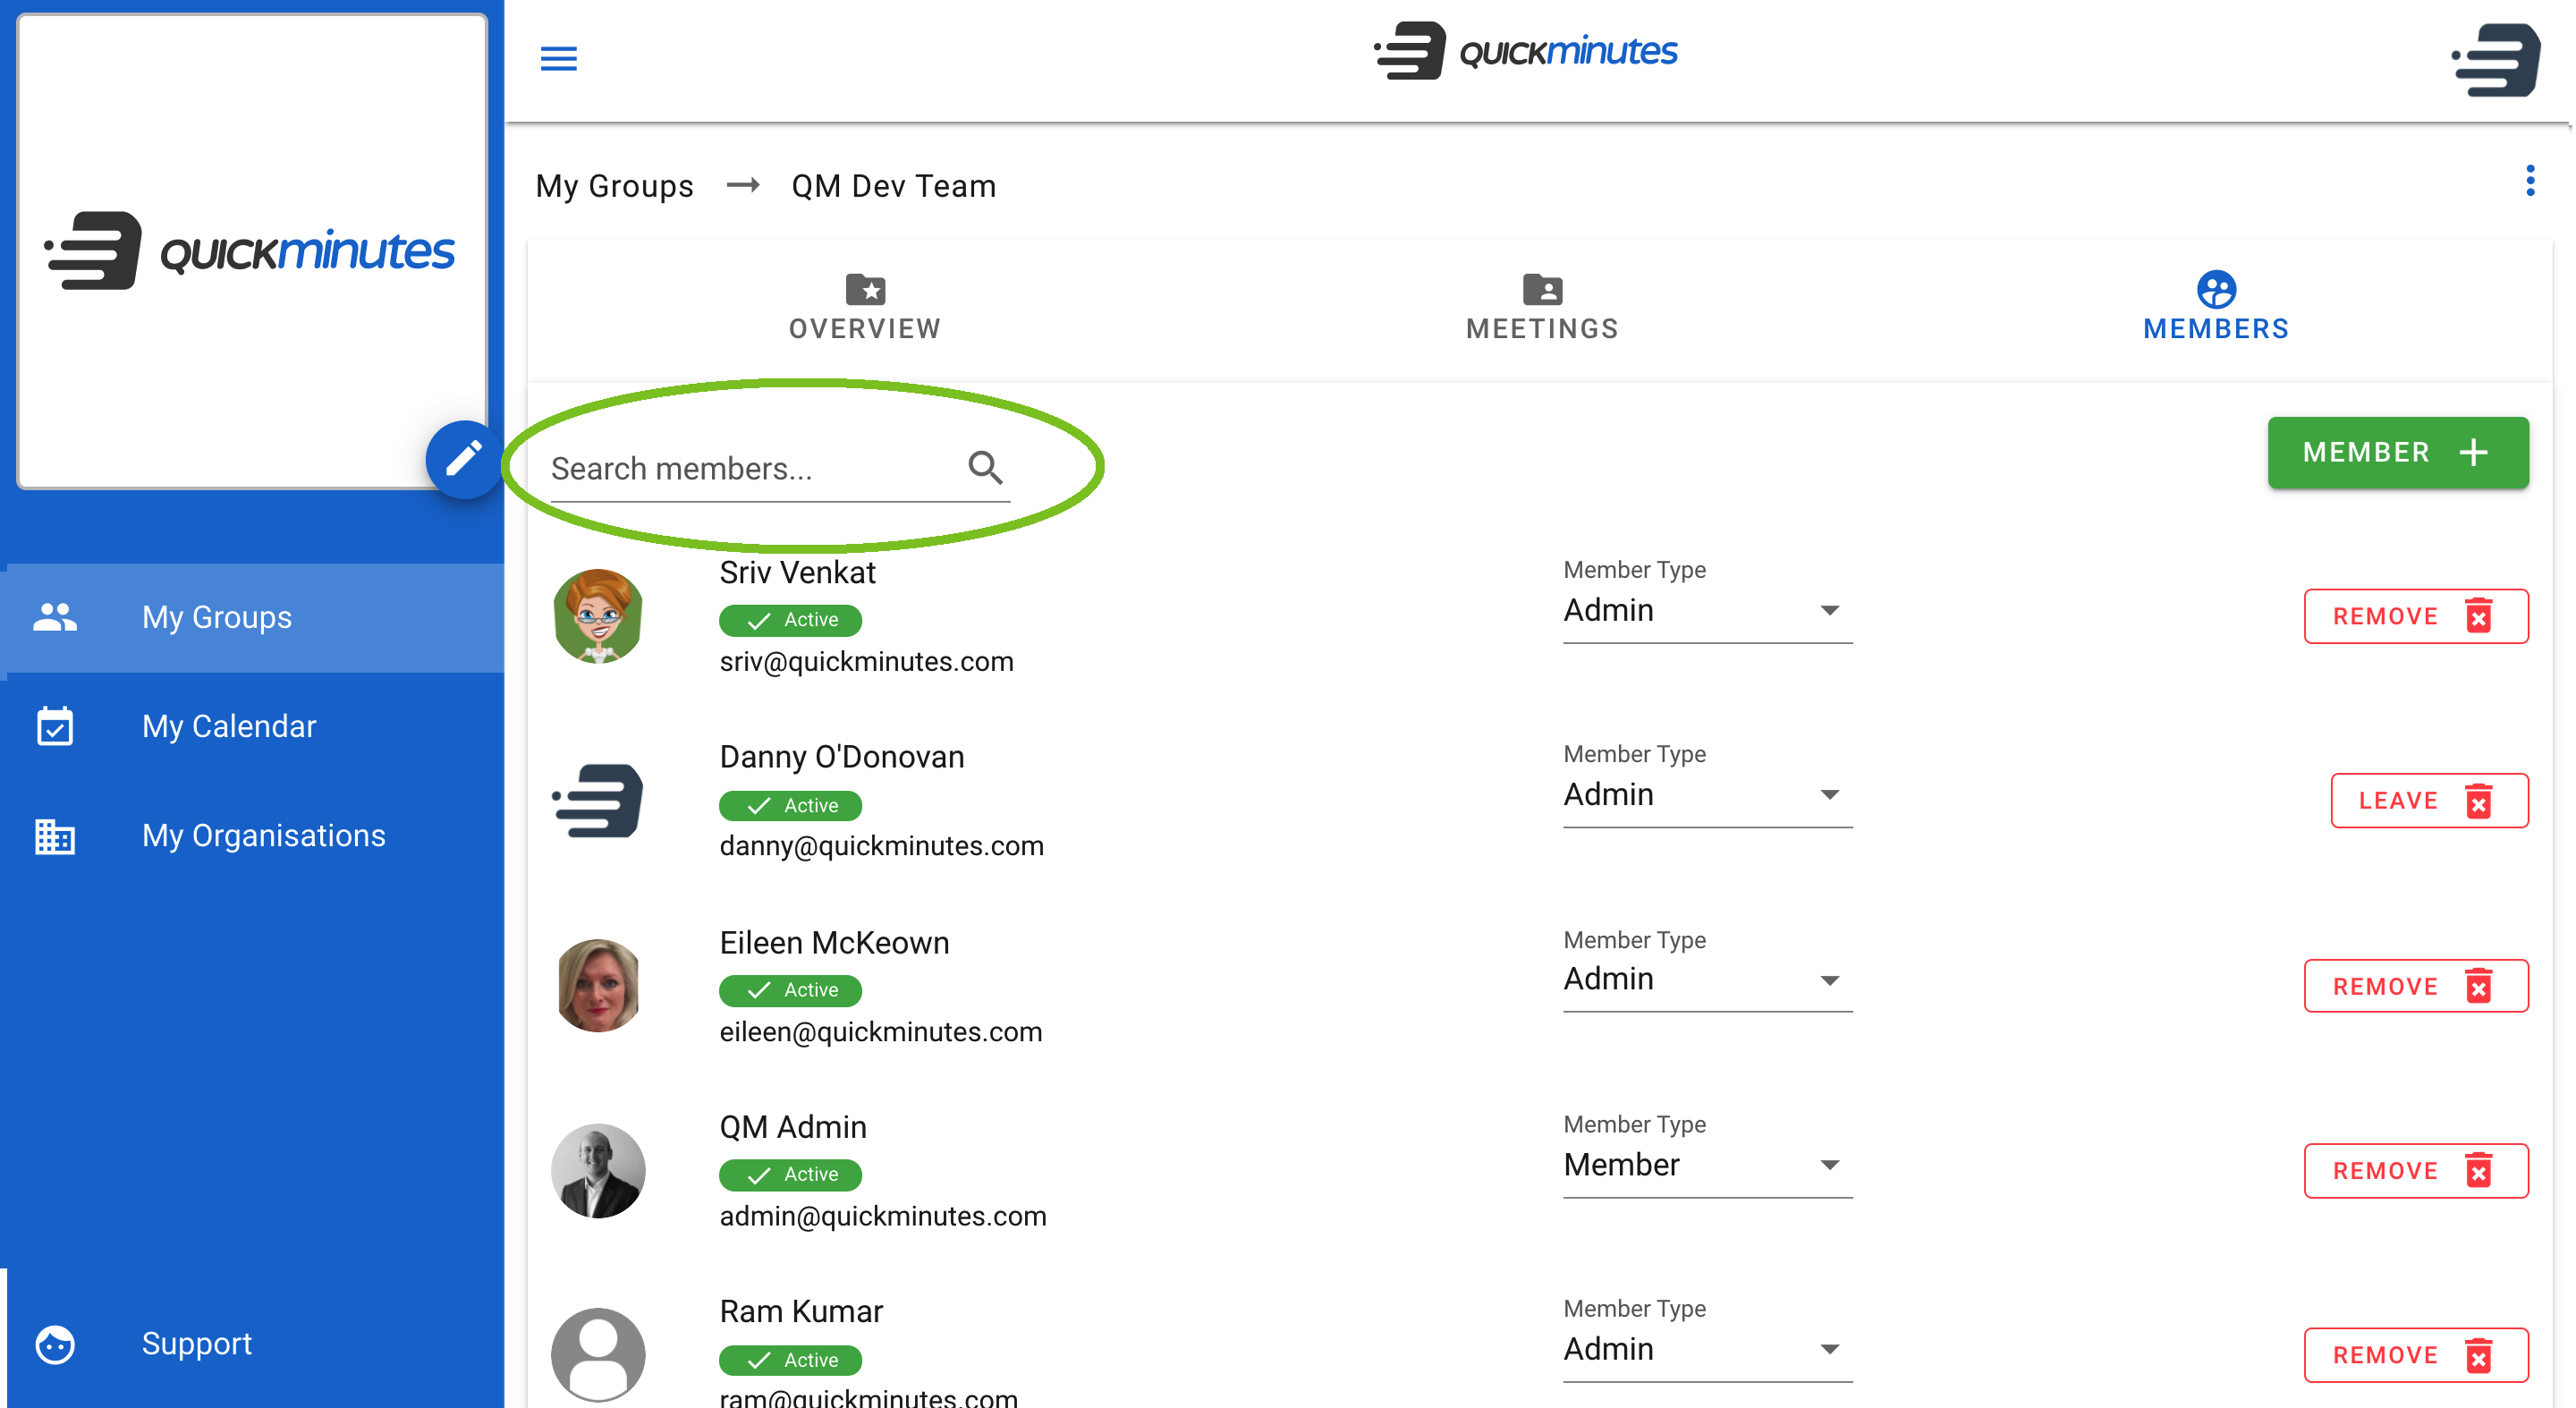Click the Meetings folder icon
The image size is (2576, 1408).
(1542, 289)
